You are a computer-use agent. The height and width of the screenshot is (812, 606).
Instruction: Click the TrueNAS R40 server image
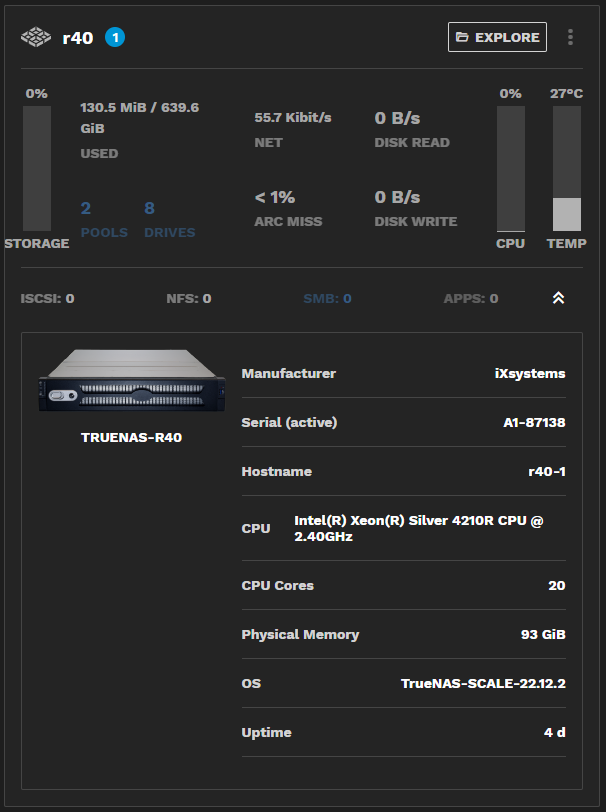pos(131,381)
